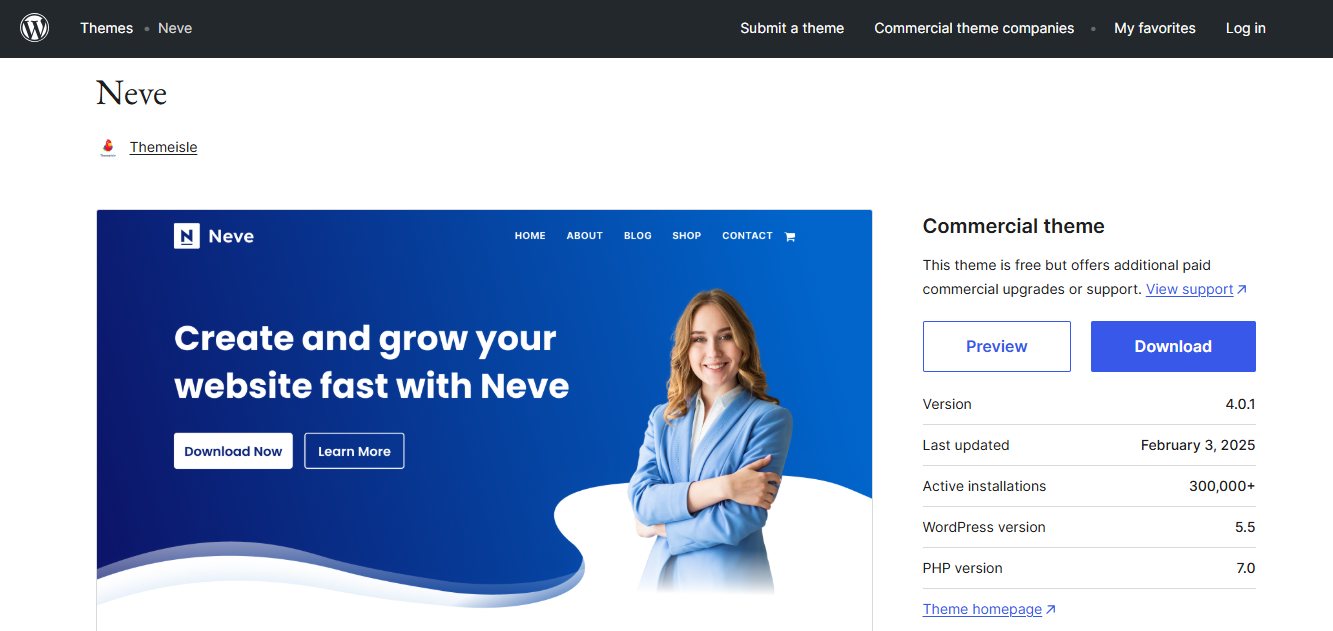Click the 'Create and grow your' headline
The width and height of the screenshot is (1333, 631).
coord(365,339)
